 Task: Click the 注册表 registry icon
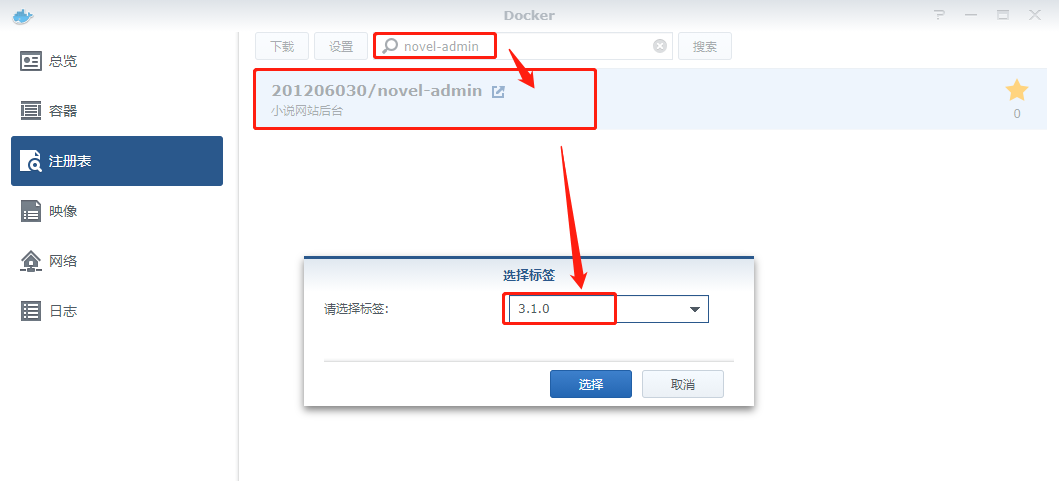(x=30, y=161)
